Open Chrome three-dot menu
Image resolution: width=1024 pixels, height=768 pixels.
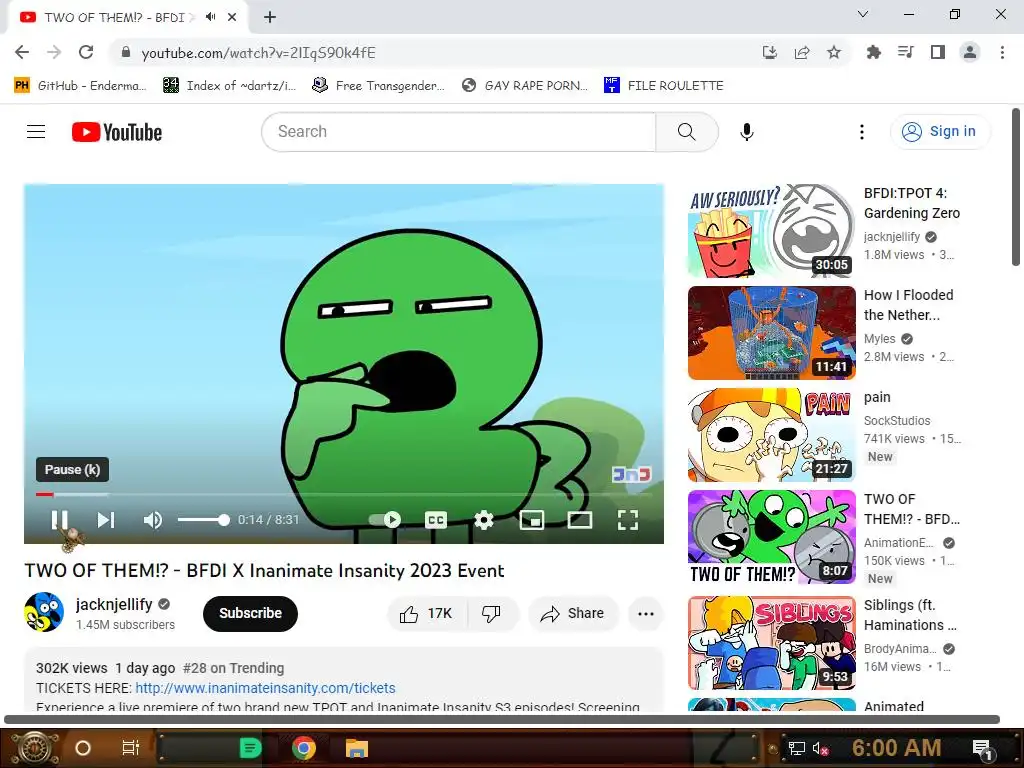click(1002, 52)
